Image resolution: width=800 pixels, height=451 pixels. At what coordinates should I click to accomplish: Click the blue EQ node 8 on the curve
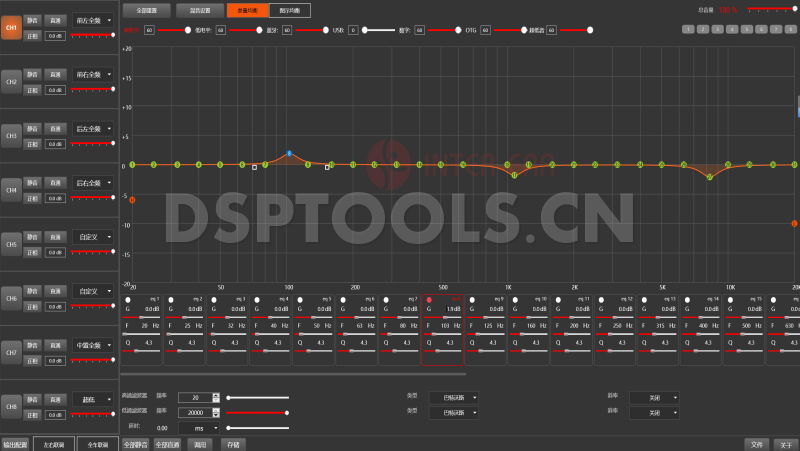[289, 154]
